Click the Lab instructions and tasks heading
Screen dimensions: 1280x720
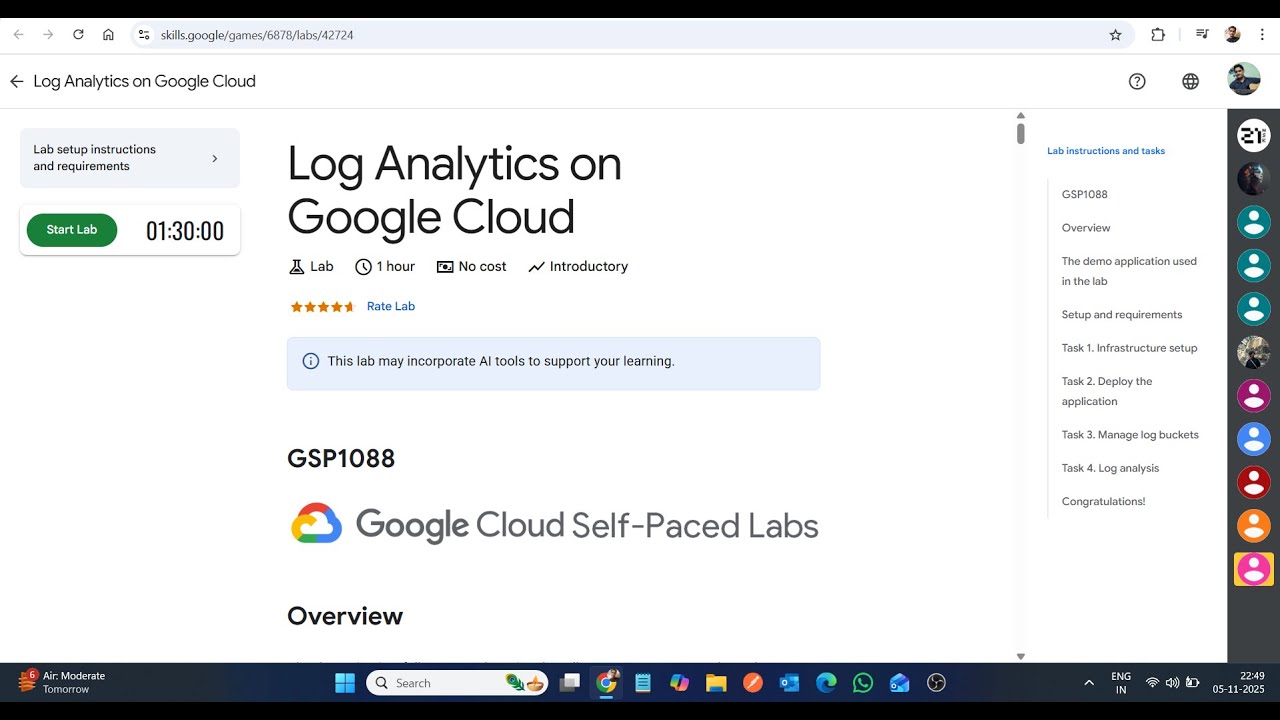coord(1106,151)
